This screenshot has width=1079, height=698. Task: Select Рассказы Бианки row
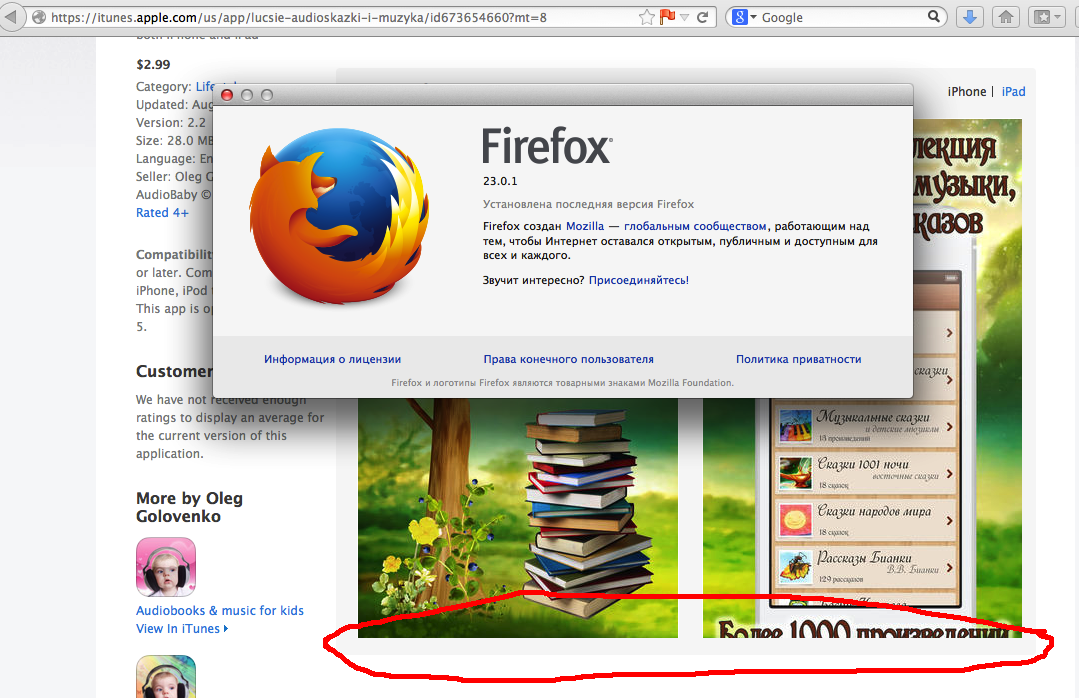866,567
